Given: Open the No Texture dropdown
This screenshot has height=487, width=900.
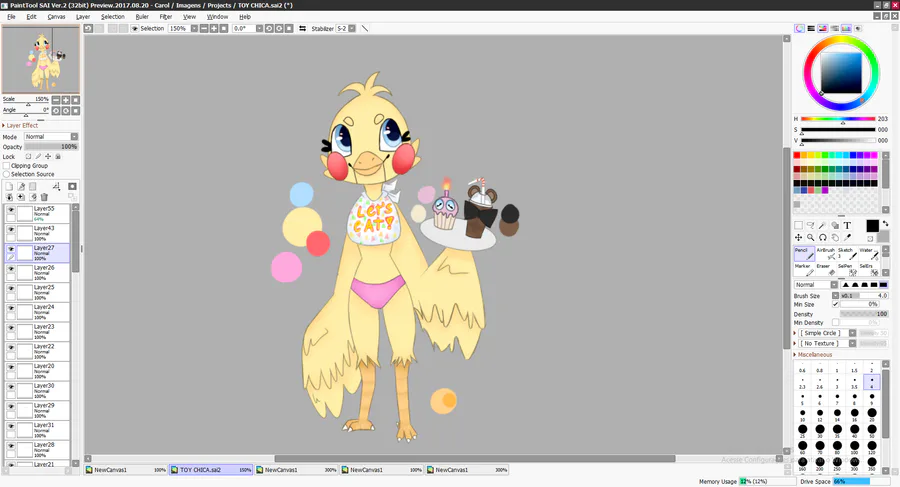Looking at the screenshot, I should (x=852, y=343).
